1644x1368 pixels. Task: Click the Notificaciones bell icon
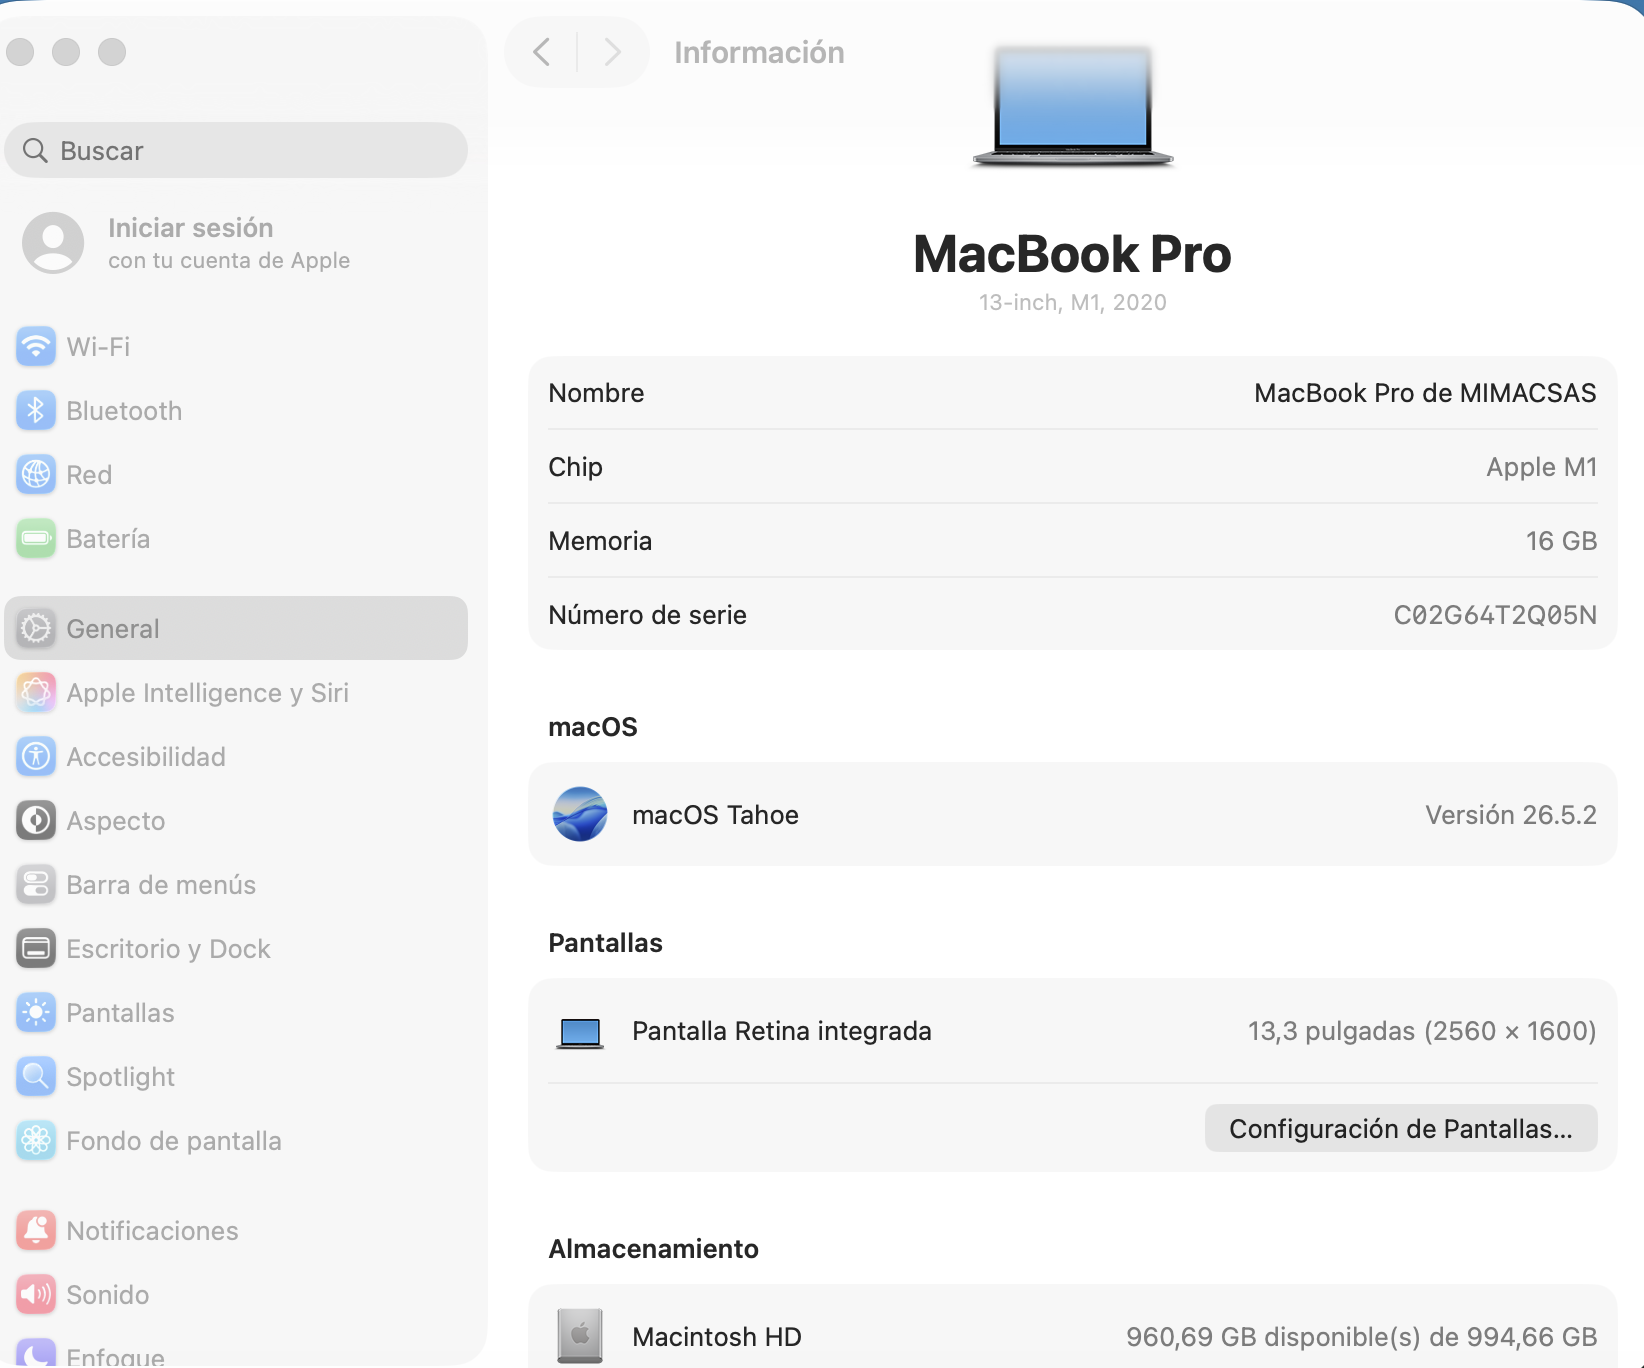36,1231
